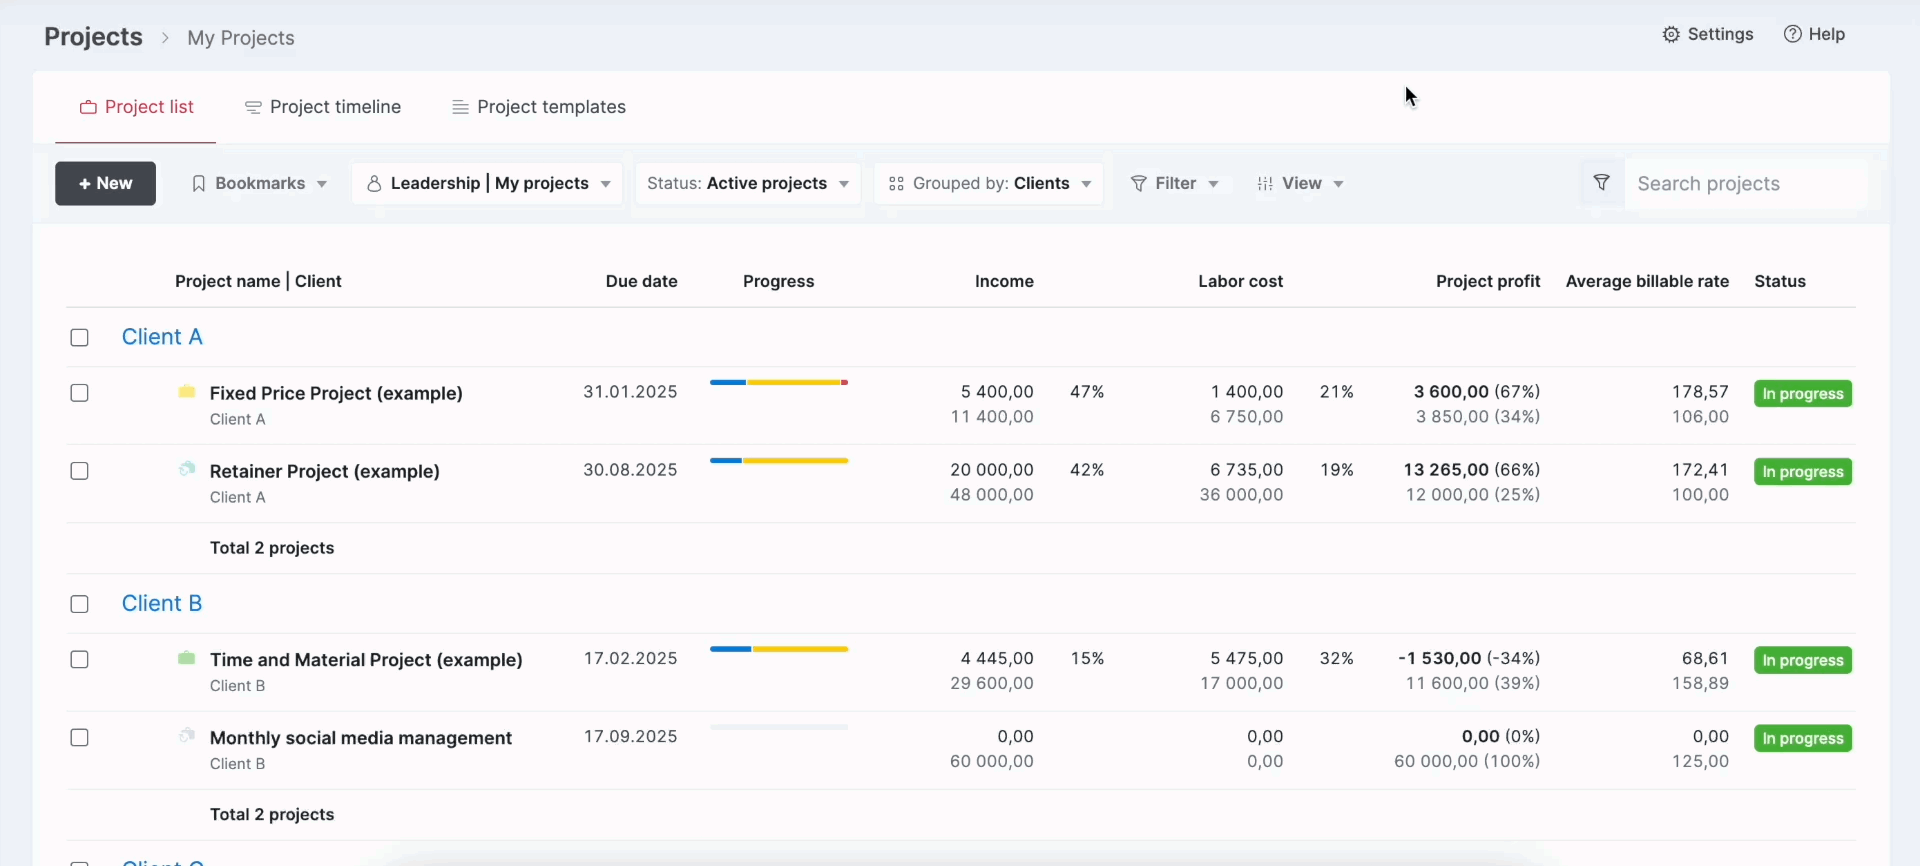Viewport: 1920px width, 866px height.
Task: Expand the Filter dropdown
Action: pos(1175,184)
